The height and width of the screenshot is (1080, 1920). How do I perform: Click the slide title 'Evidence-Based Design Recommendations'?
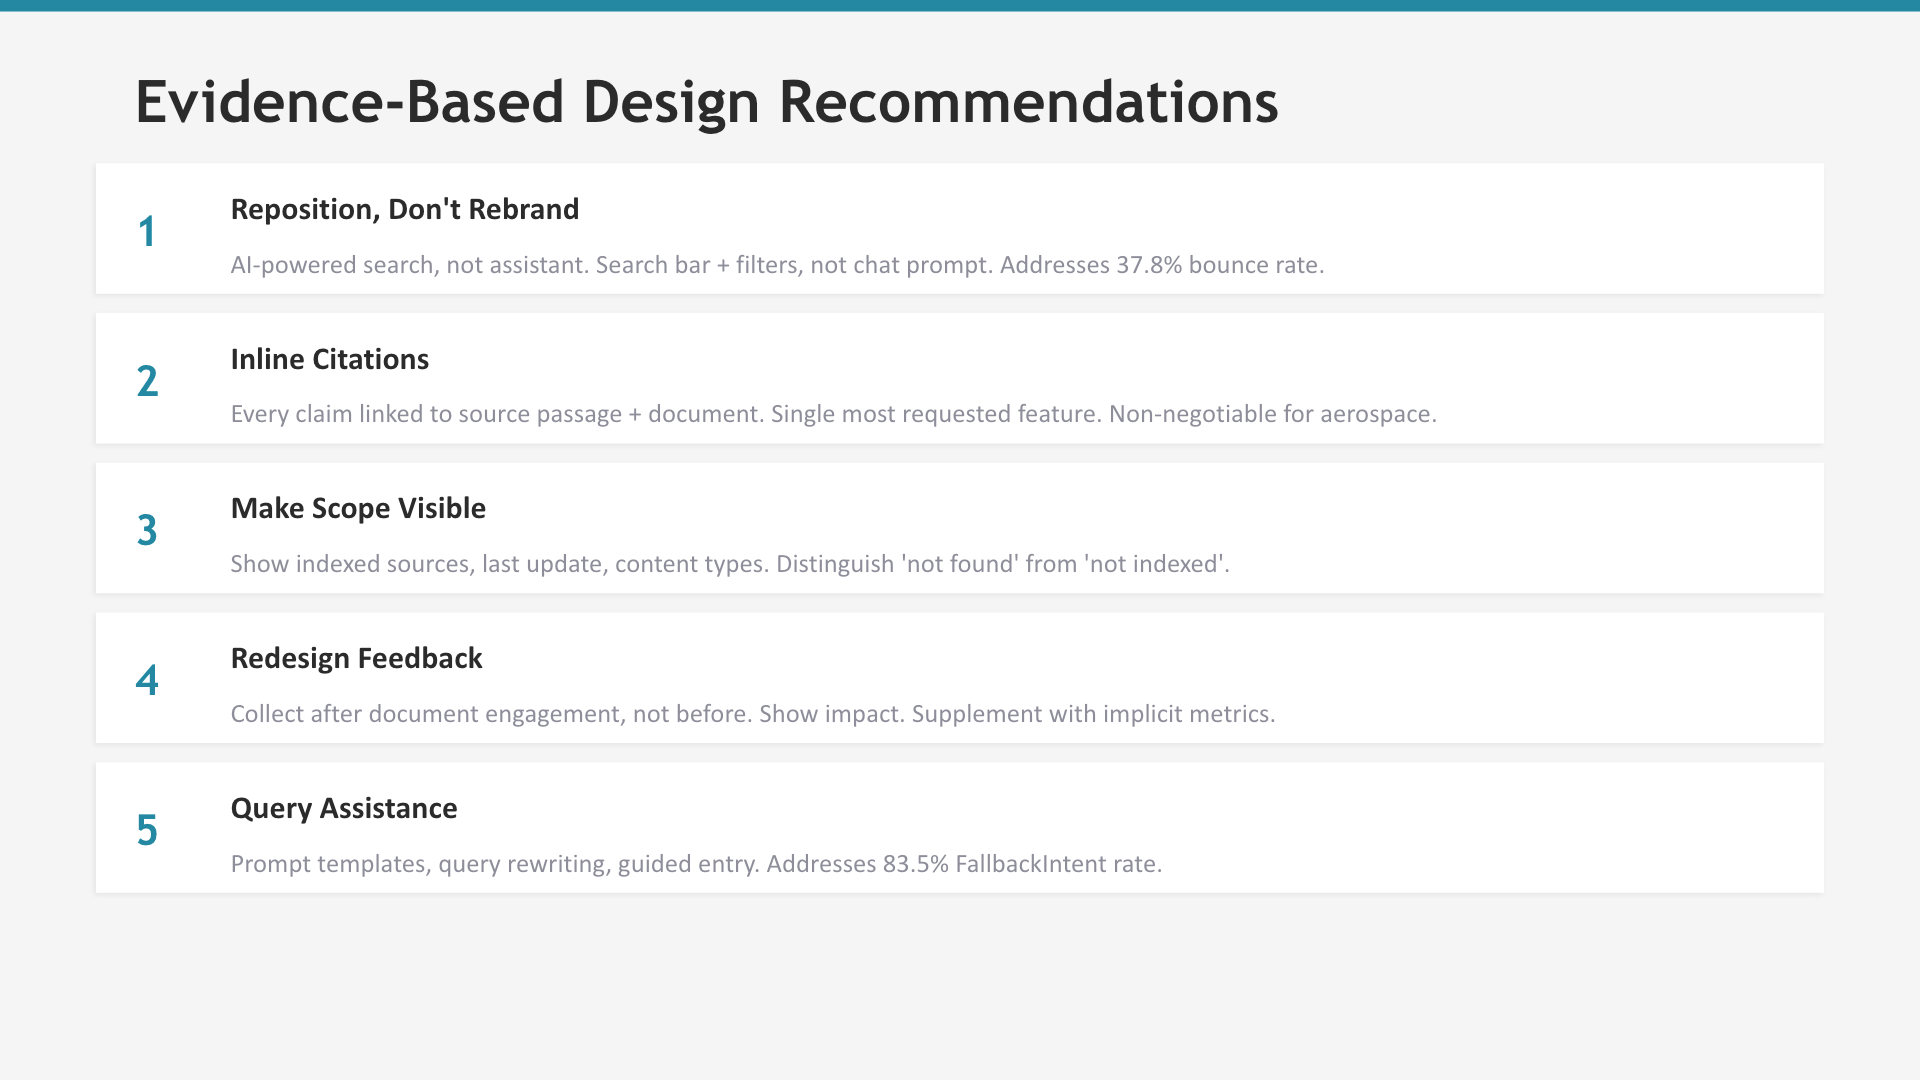coord(706,102)
